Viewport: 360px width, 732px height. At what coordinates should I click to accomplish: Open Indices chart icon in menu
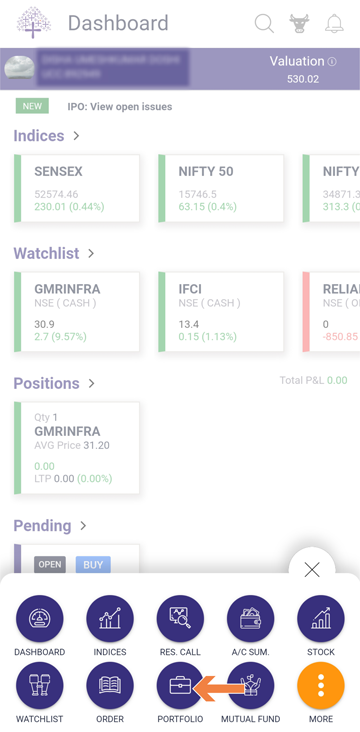click(110, 619)
